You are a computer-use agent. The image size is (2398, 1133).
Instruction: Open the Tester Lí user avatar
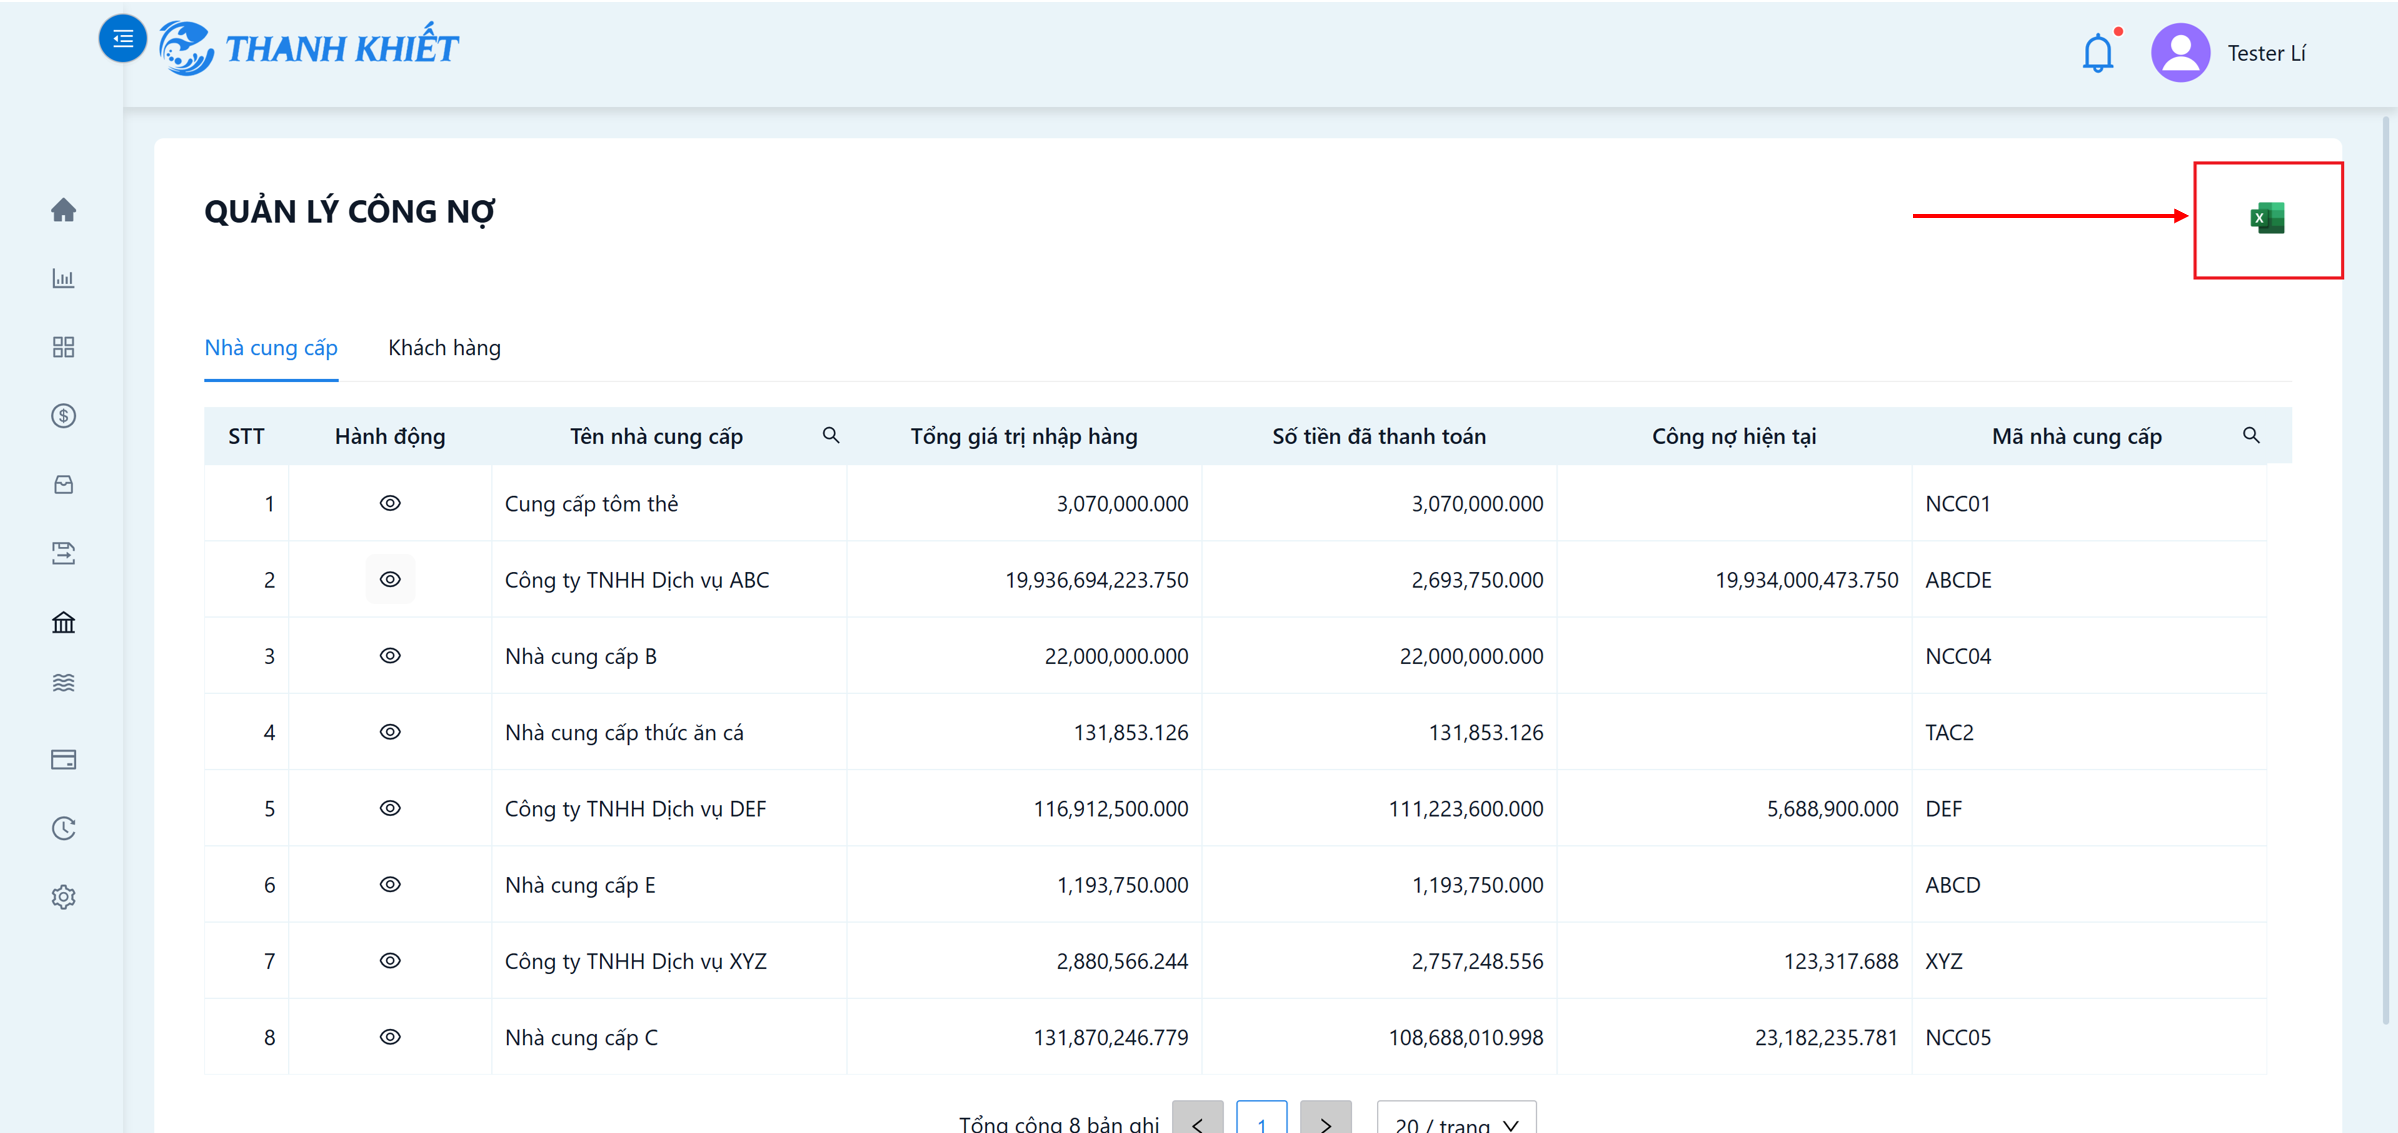pyautogui.click(x=2180, y=53)
